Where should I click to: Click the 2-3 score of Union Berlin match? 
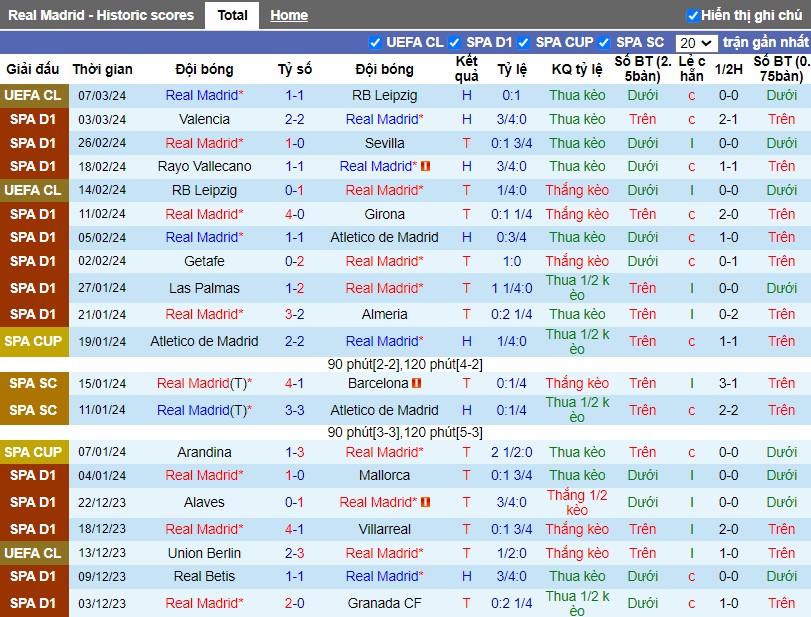294,553
